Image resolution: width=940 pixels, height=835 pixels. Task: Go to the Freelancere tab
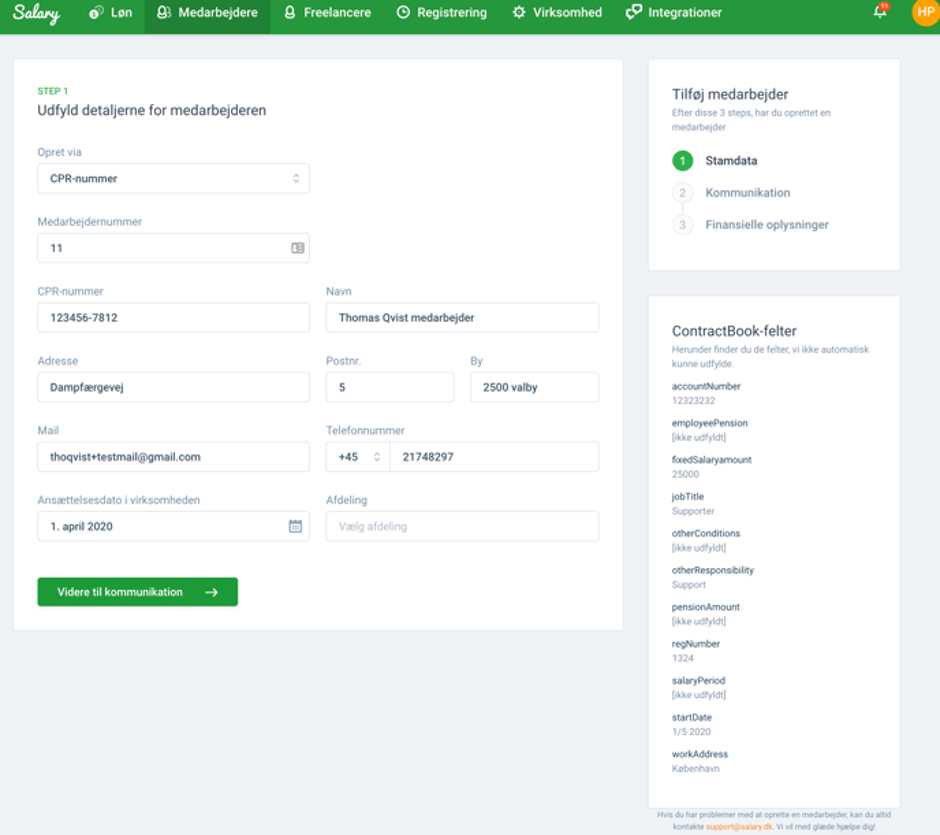pyautogui.click(x=327, y=13)
